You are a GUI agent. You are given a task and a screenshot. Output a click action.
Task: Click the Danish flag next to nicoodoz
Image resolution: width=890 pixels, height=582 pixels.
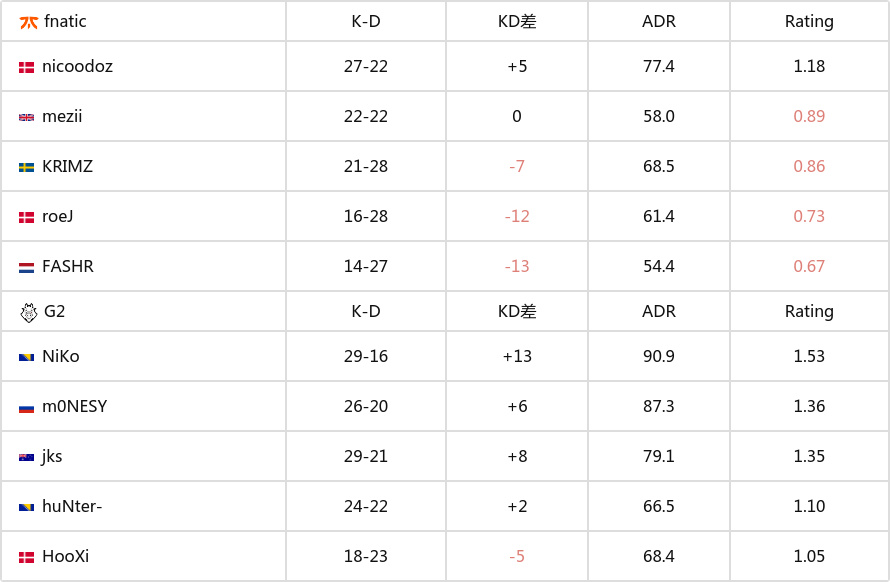[x=27, y=68]
